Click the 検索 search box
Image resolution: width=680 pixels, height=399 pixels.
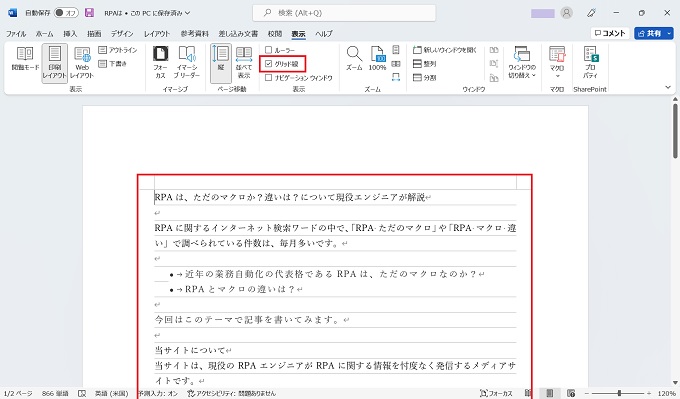coord(344,13)
